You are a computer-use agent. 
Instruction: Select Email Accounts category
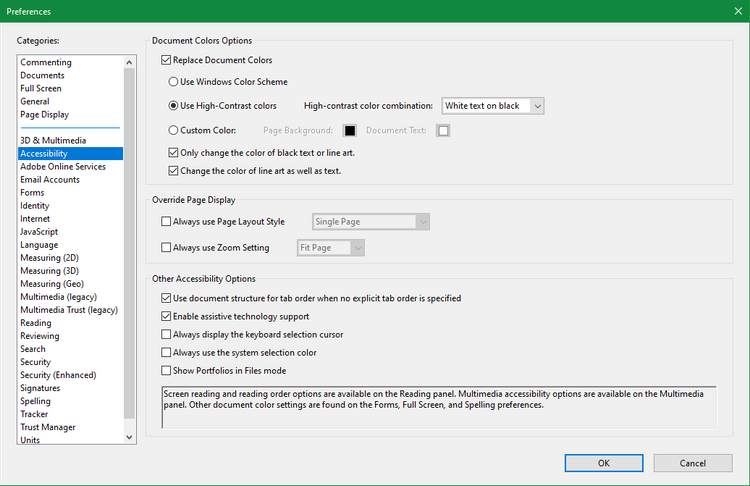[50, 179]
